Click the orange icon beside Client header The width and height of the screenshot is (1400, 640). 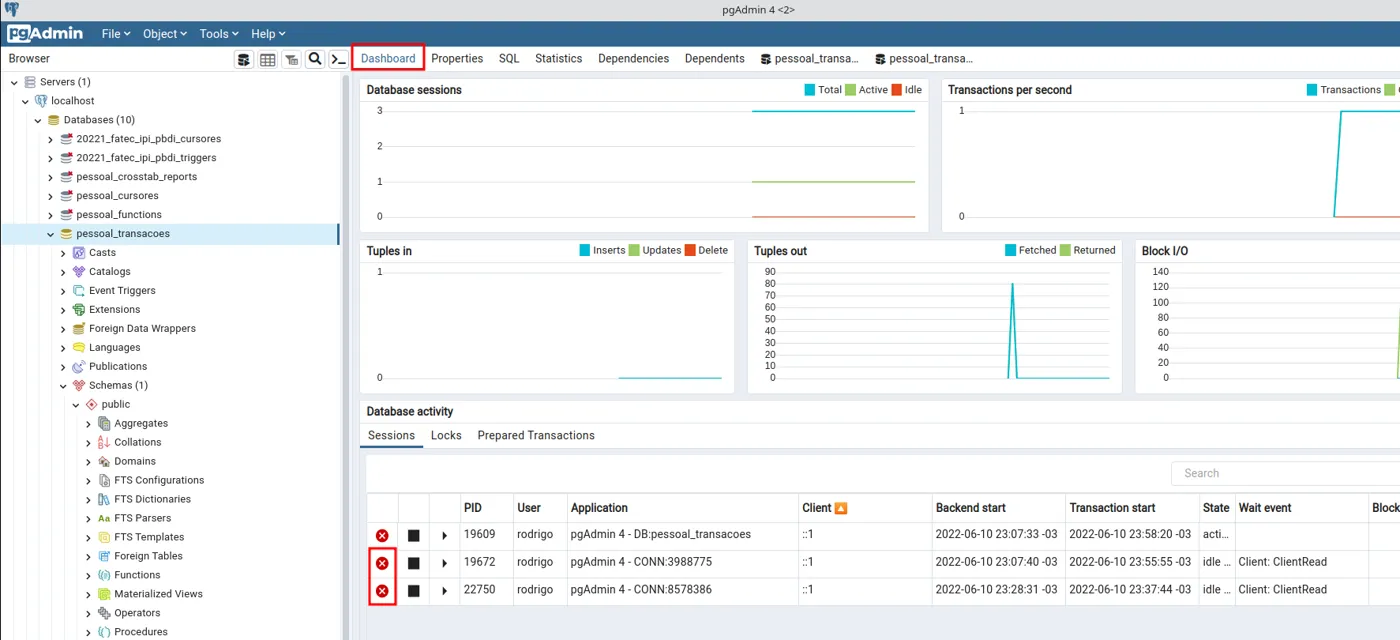pyautogui.click(x=841, y=508)
